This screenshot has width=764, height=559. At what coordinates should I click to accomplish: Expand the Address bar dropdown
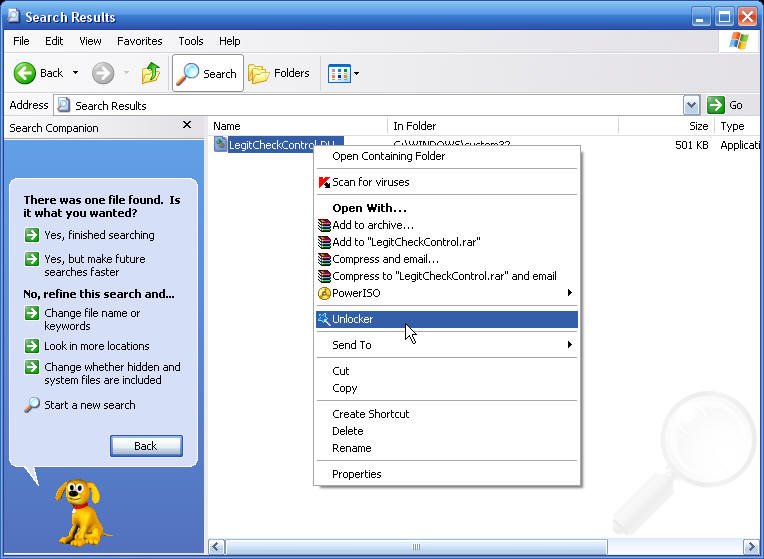click(x=691, y=105)
